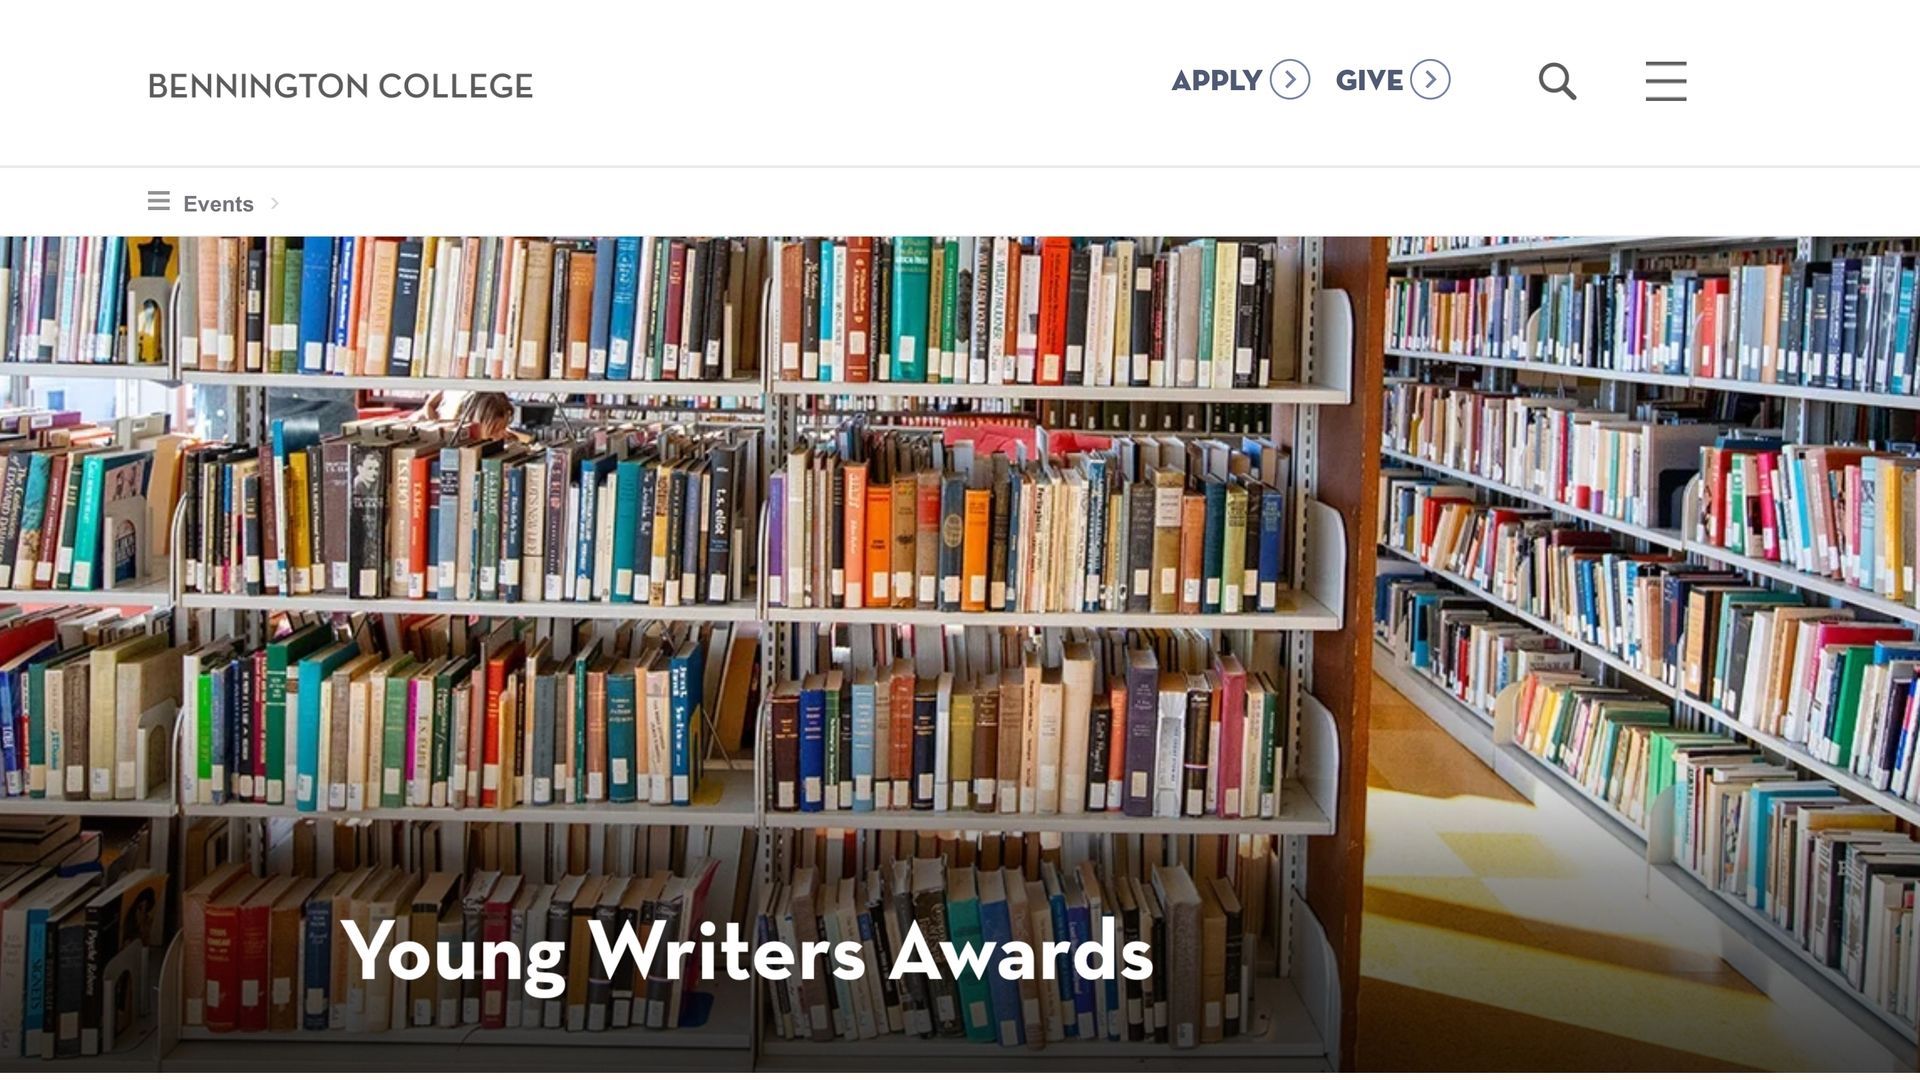Click the Bennington College logo
The height and width of the screenshot is (1080, 1920).
(340, 86)
